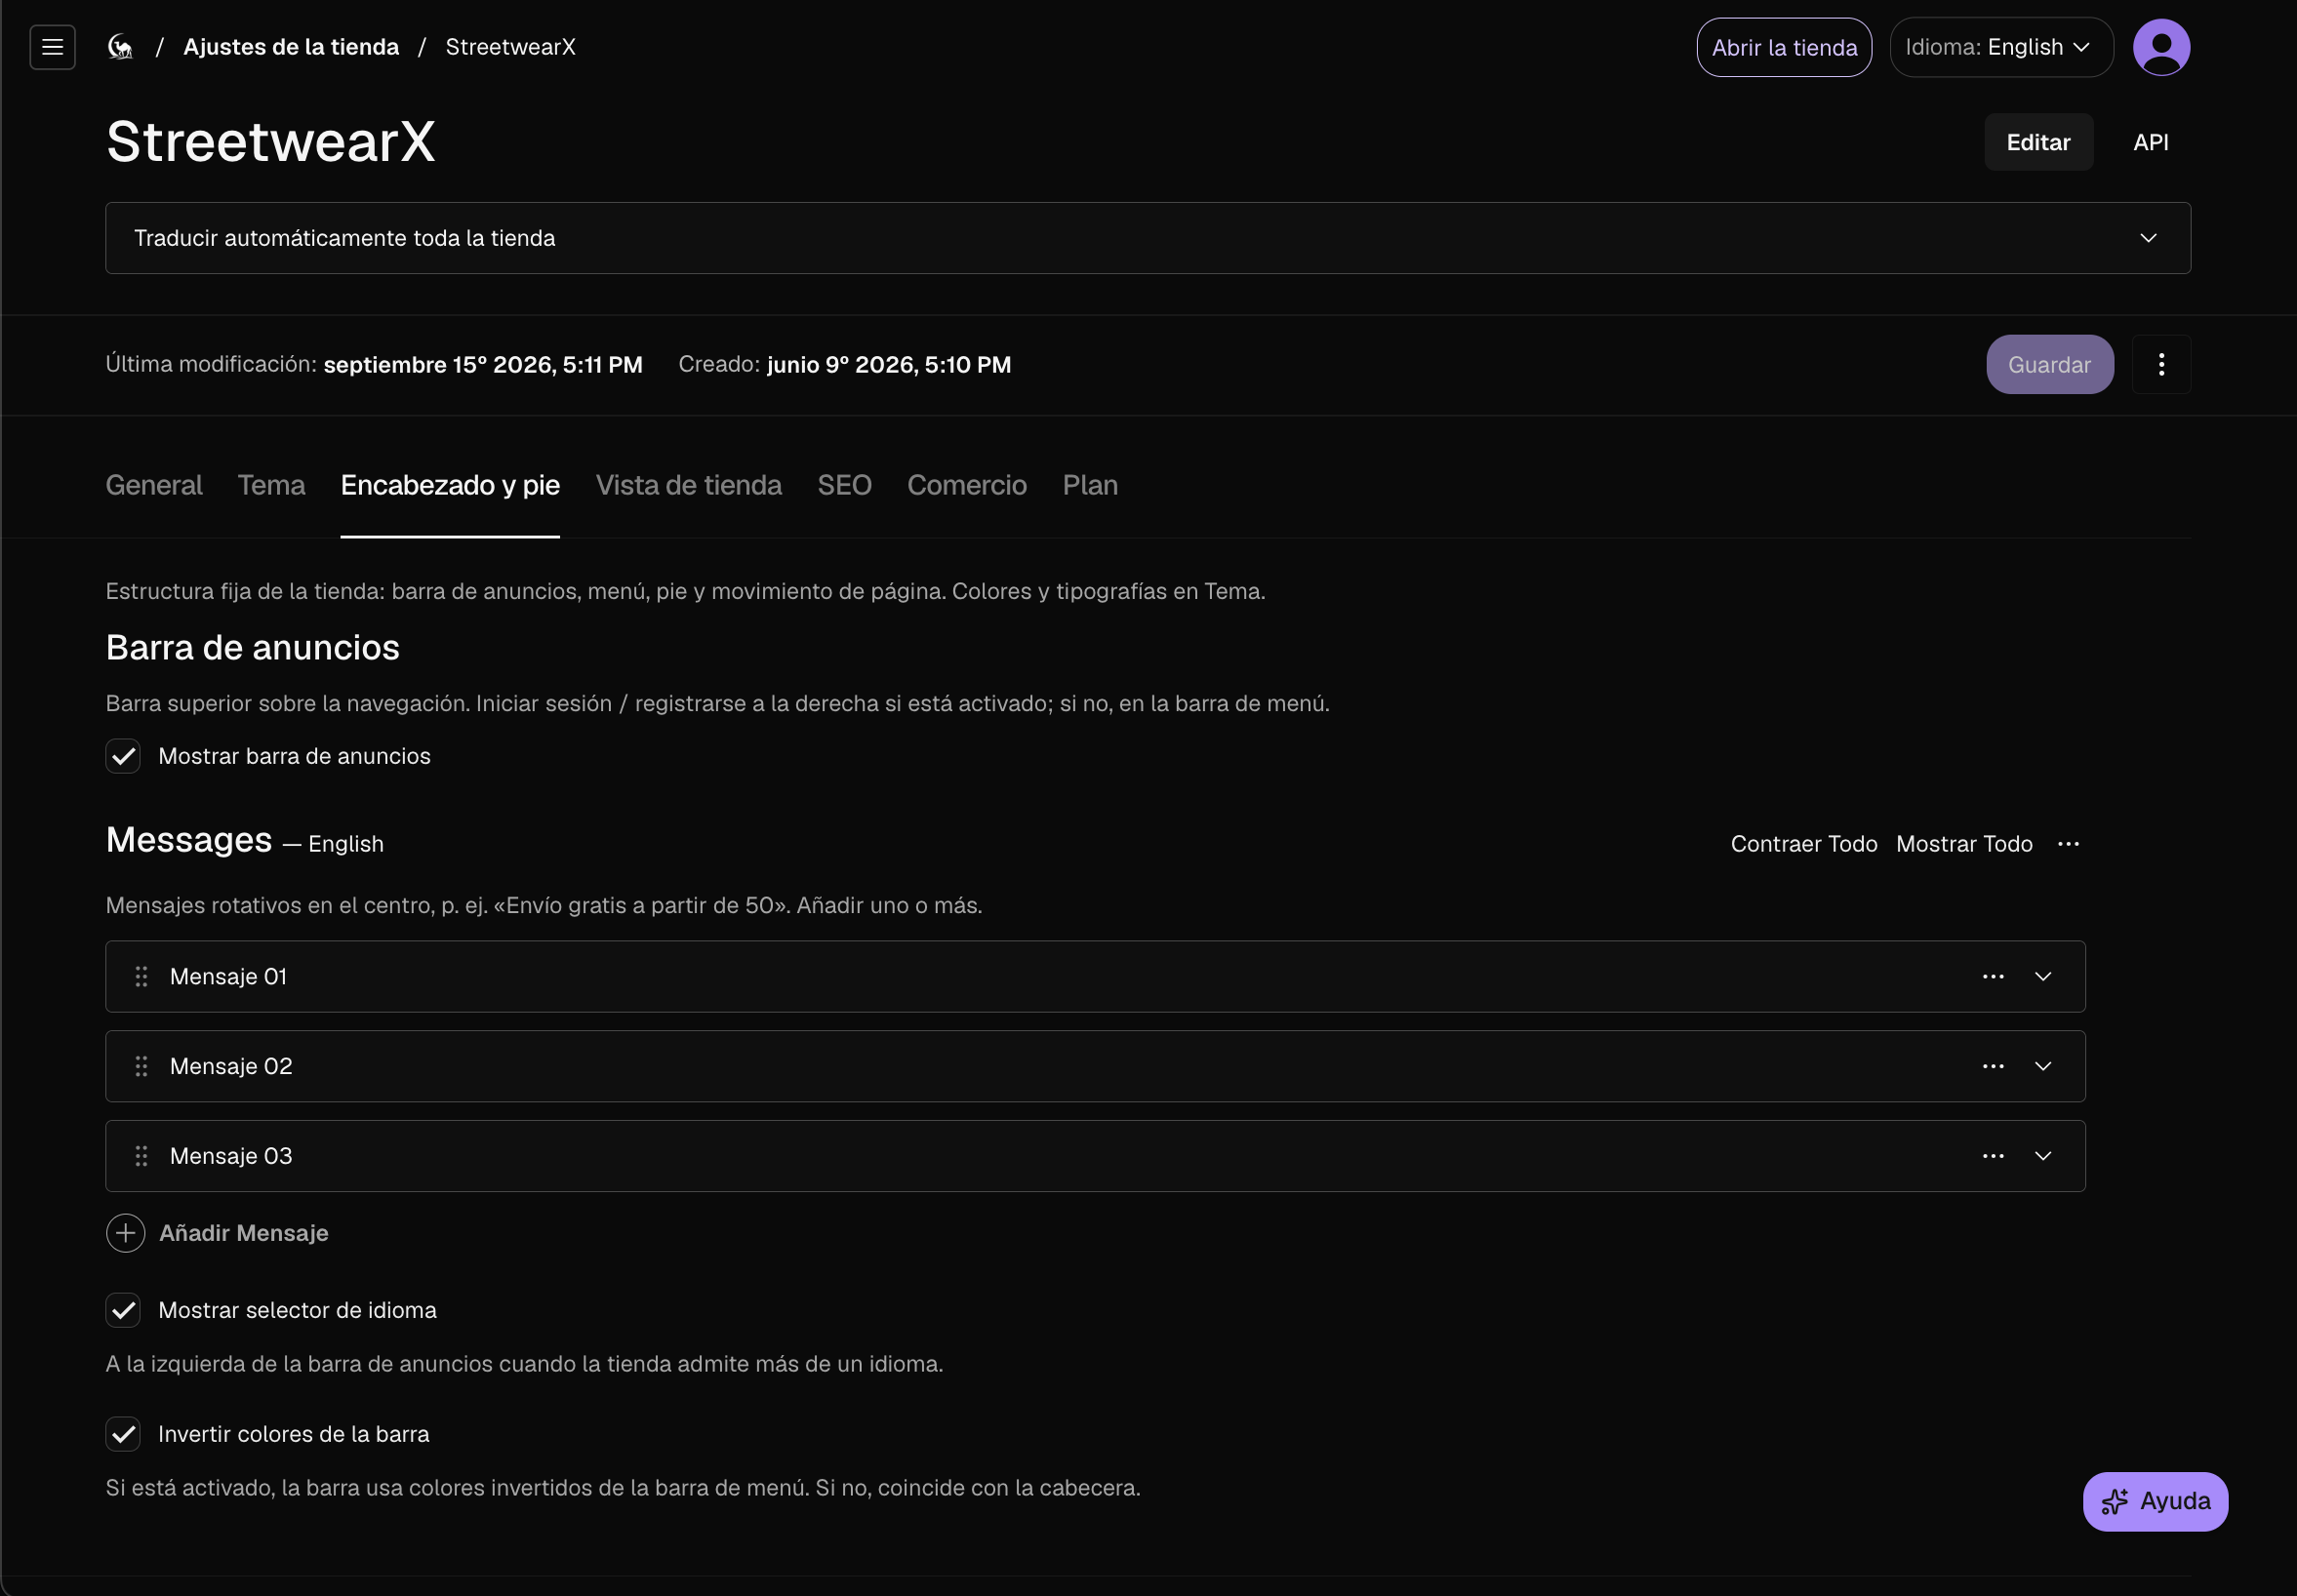Select the Encabezado y pie tab
The image size is (2297, 1596).
[x=450, y=485]
